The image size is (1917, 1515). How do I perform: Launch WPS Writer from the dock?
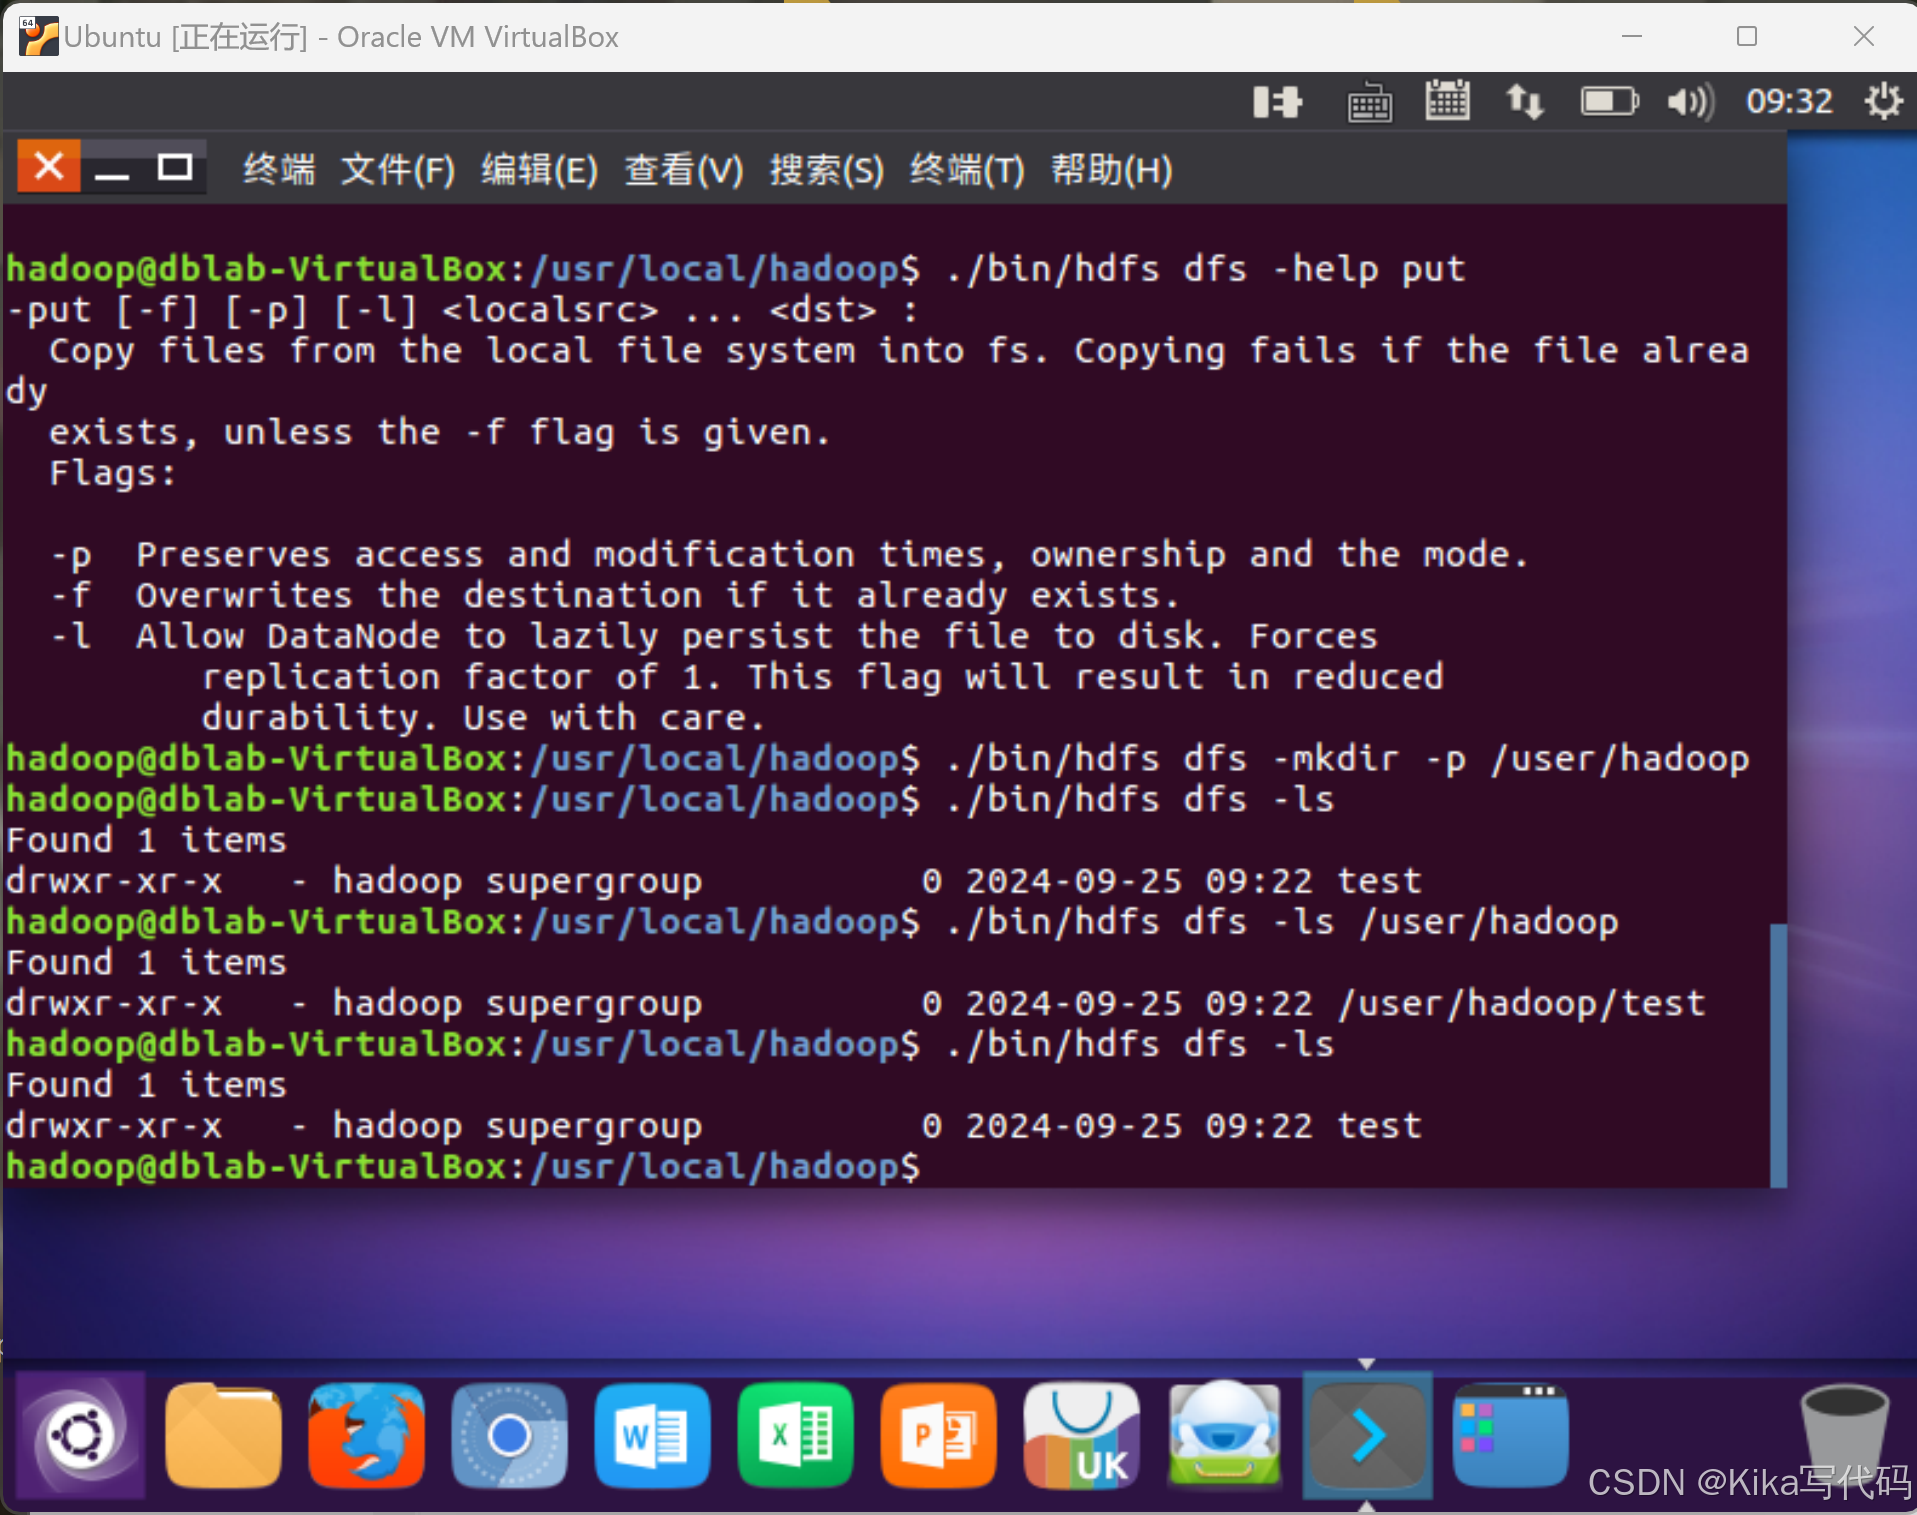pos(651,1435)
